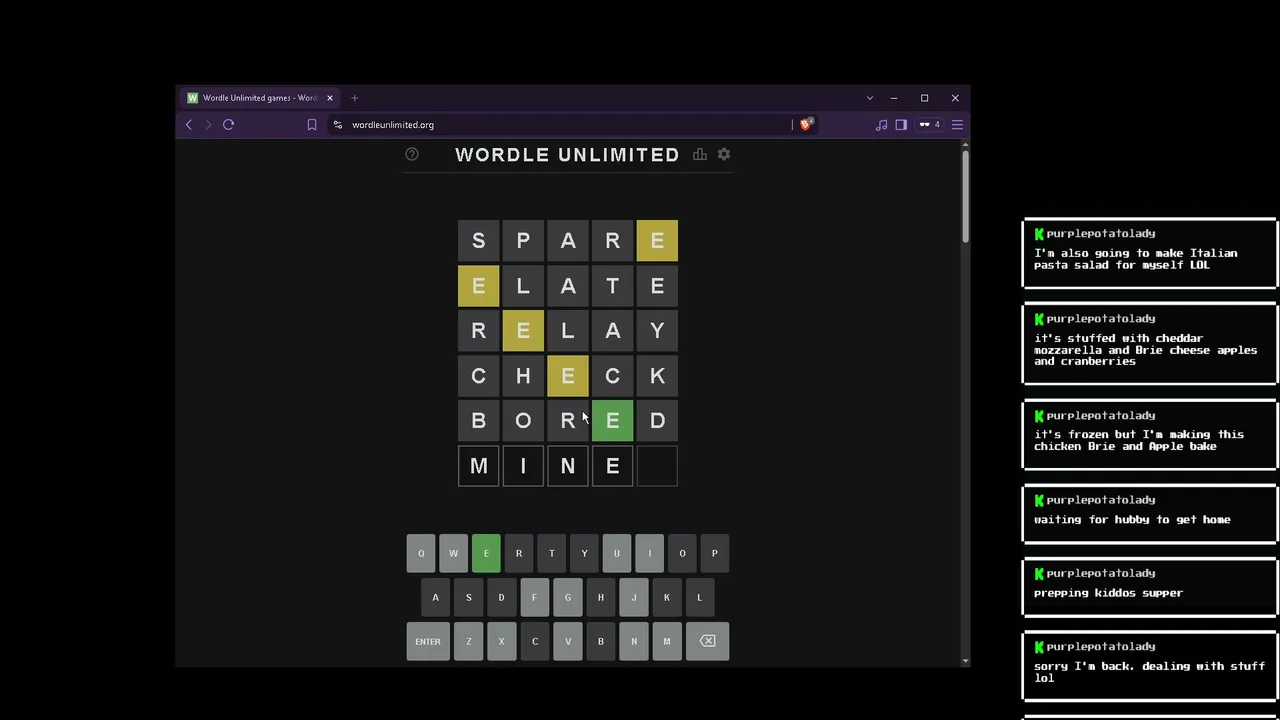Tap the W key on keyboard

[x=453, y=553]
